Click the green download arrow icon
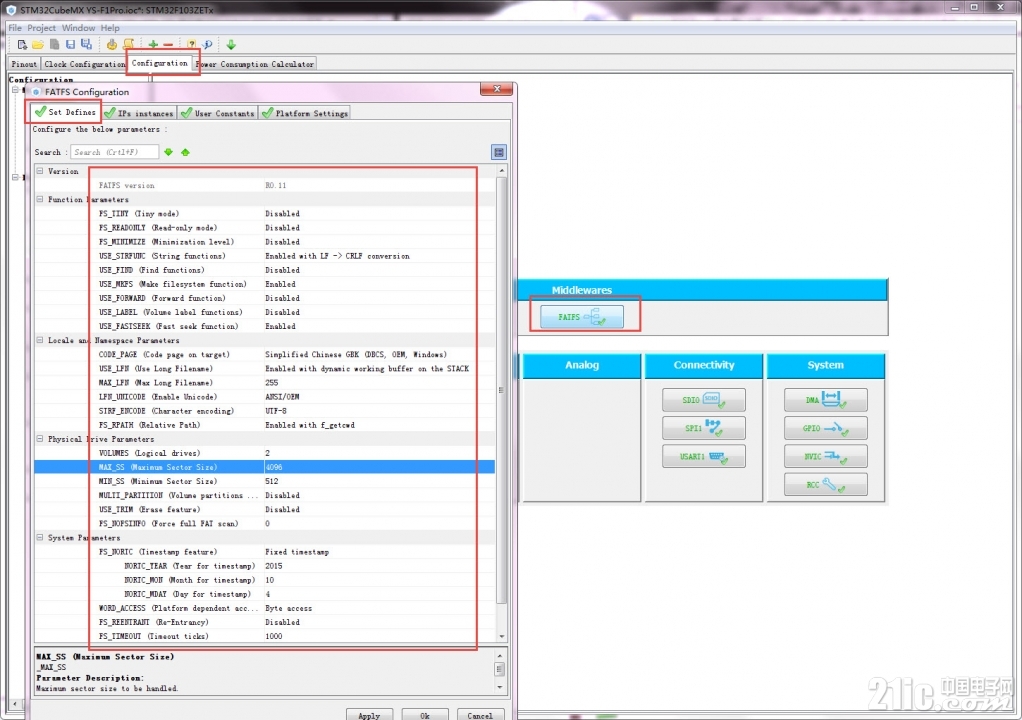 click(x=231, y=44)
